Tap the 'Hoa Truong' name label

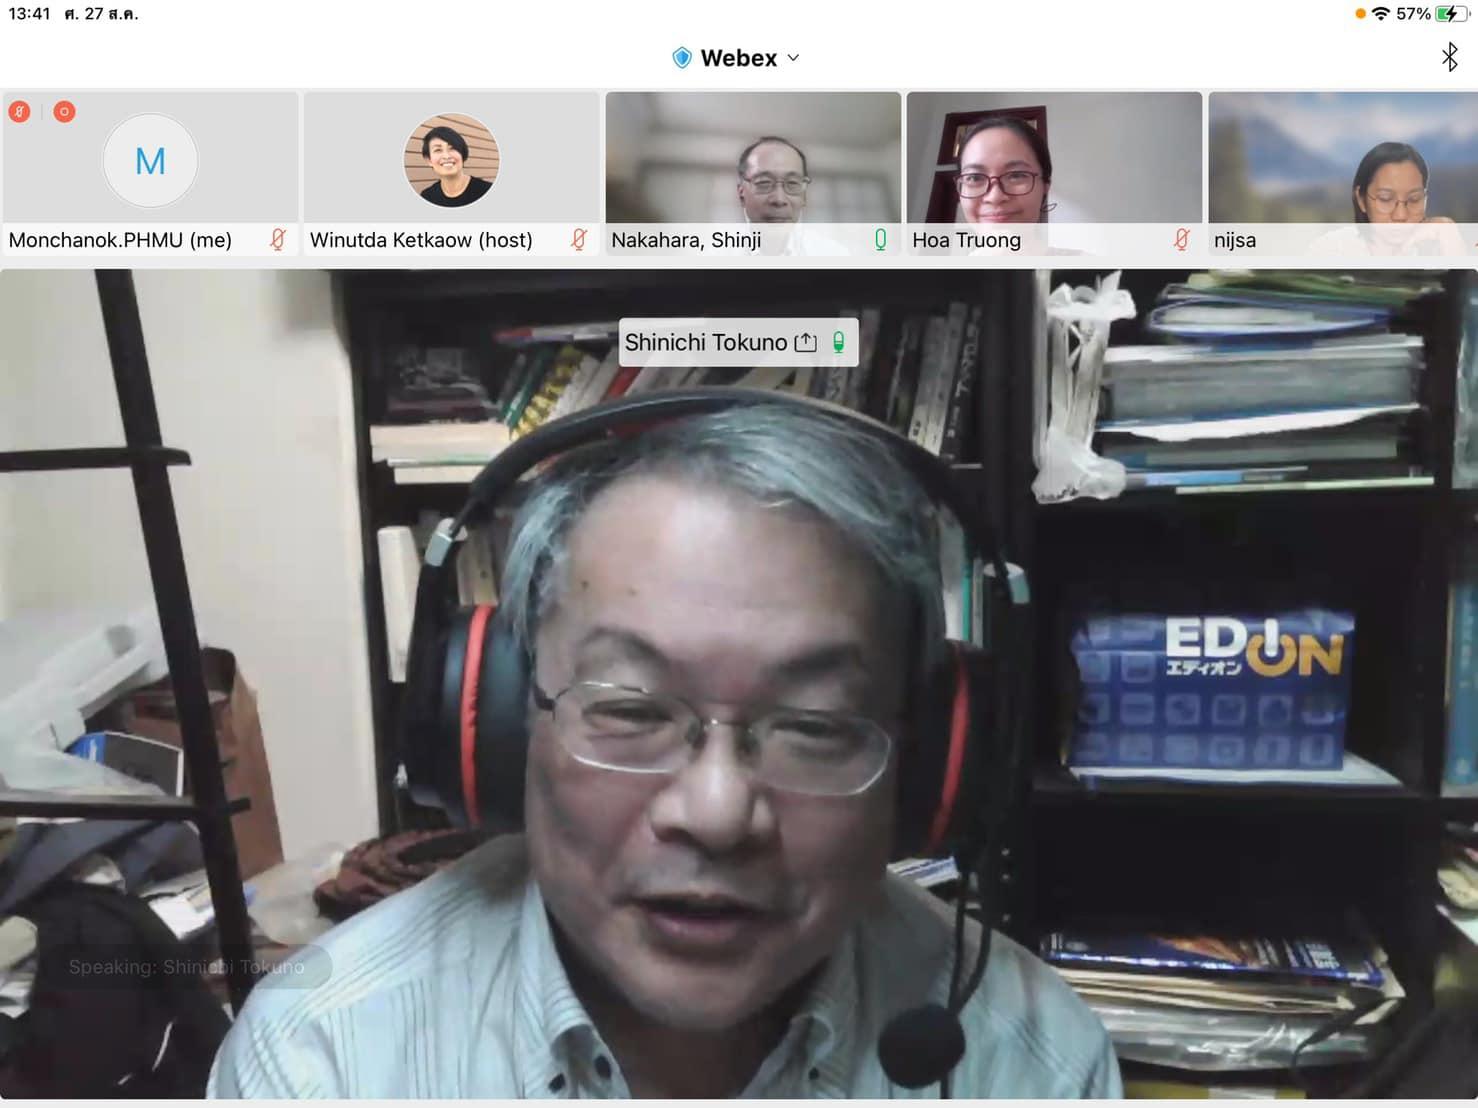[966, 240]
